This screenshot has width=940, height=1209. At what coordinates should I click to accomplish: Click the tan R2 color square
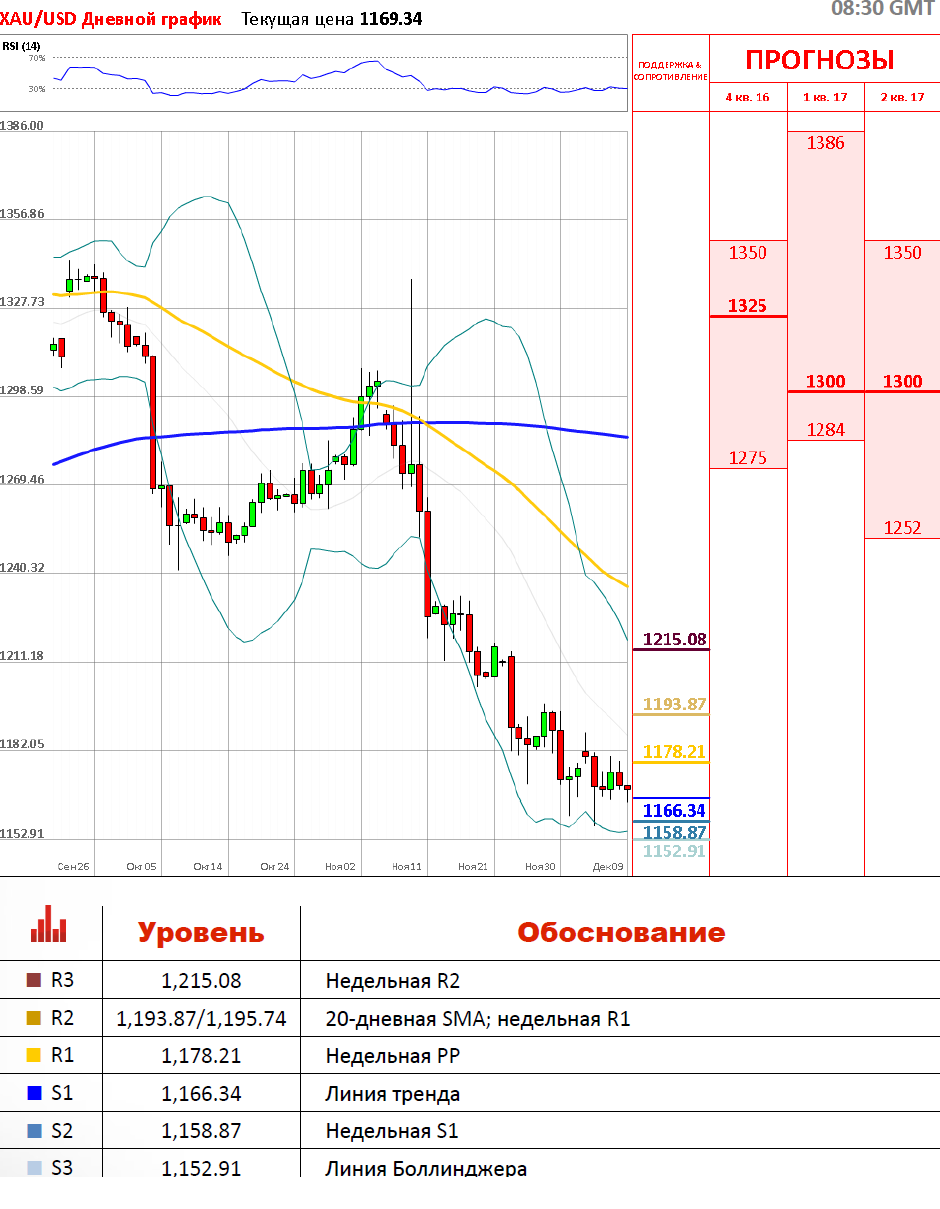(x=33, y=1019)
